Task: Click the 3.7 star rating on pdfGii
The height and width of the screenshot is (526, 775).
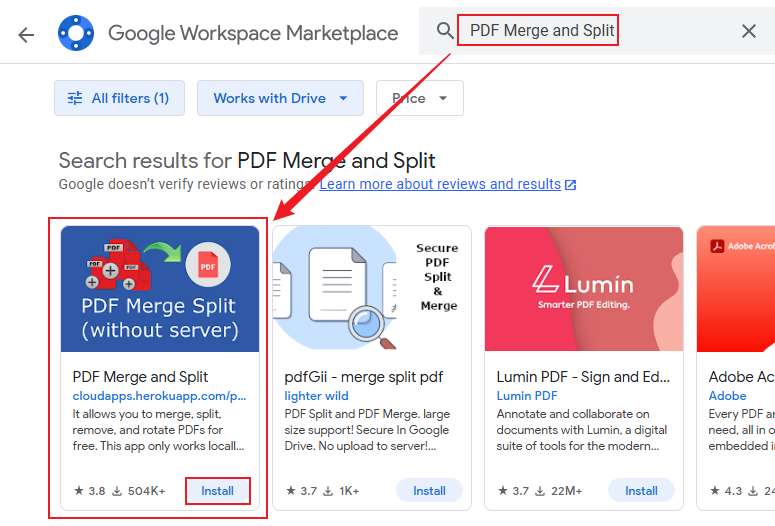Action: (x=301, y=491)
